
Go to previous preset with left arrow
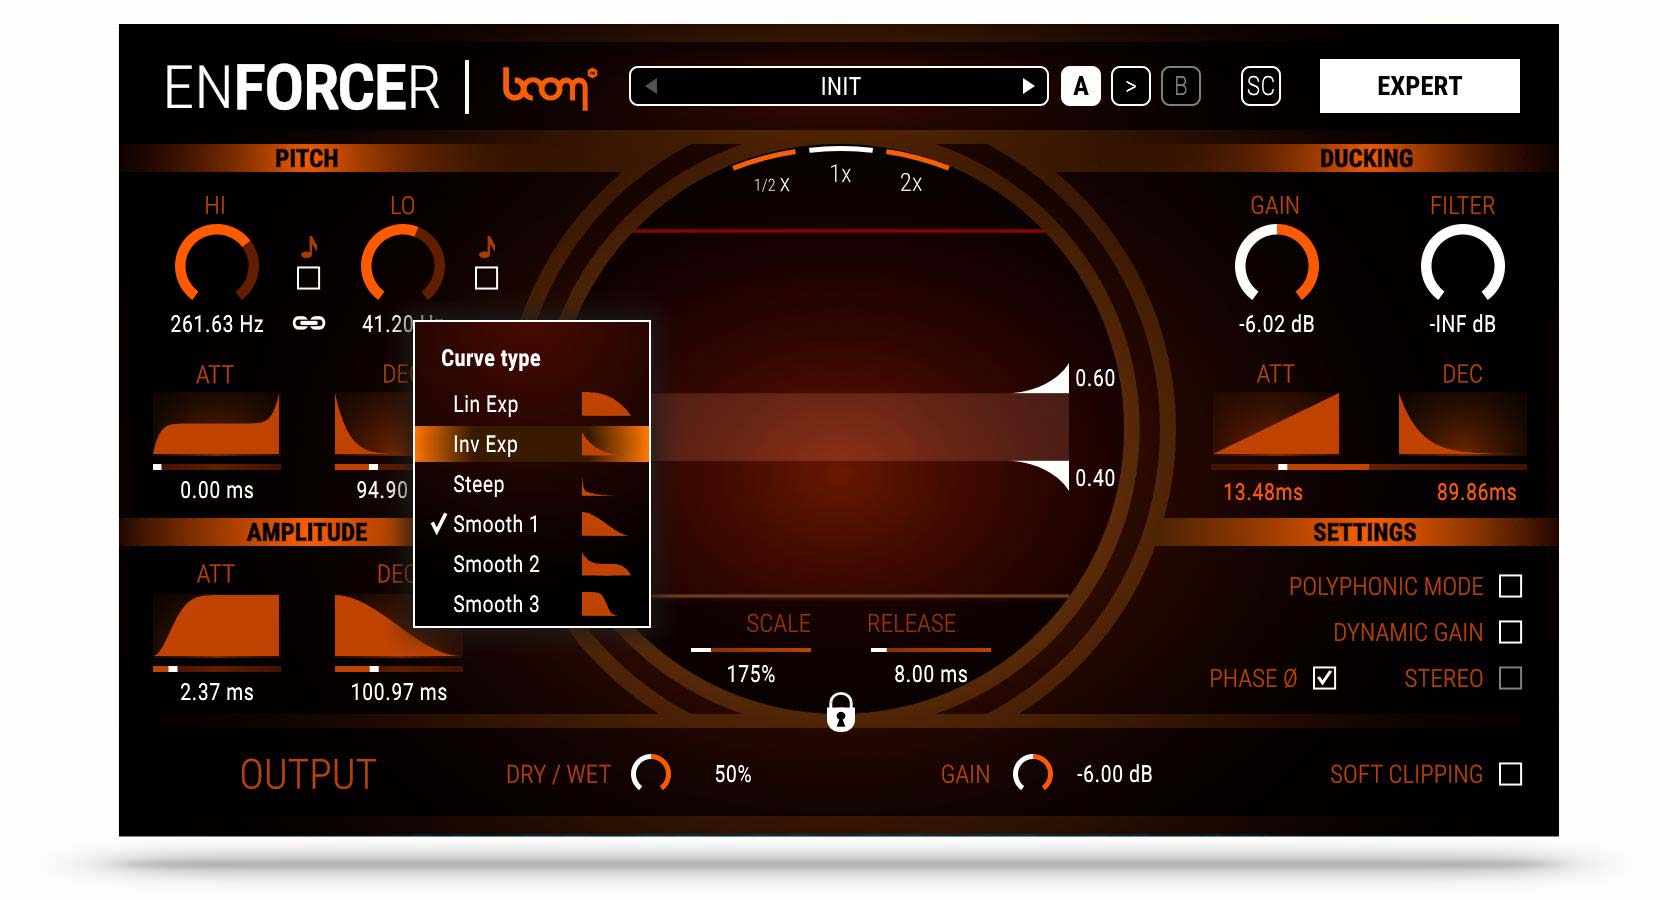coord(651,86)
